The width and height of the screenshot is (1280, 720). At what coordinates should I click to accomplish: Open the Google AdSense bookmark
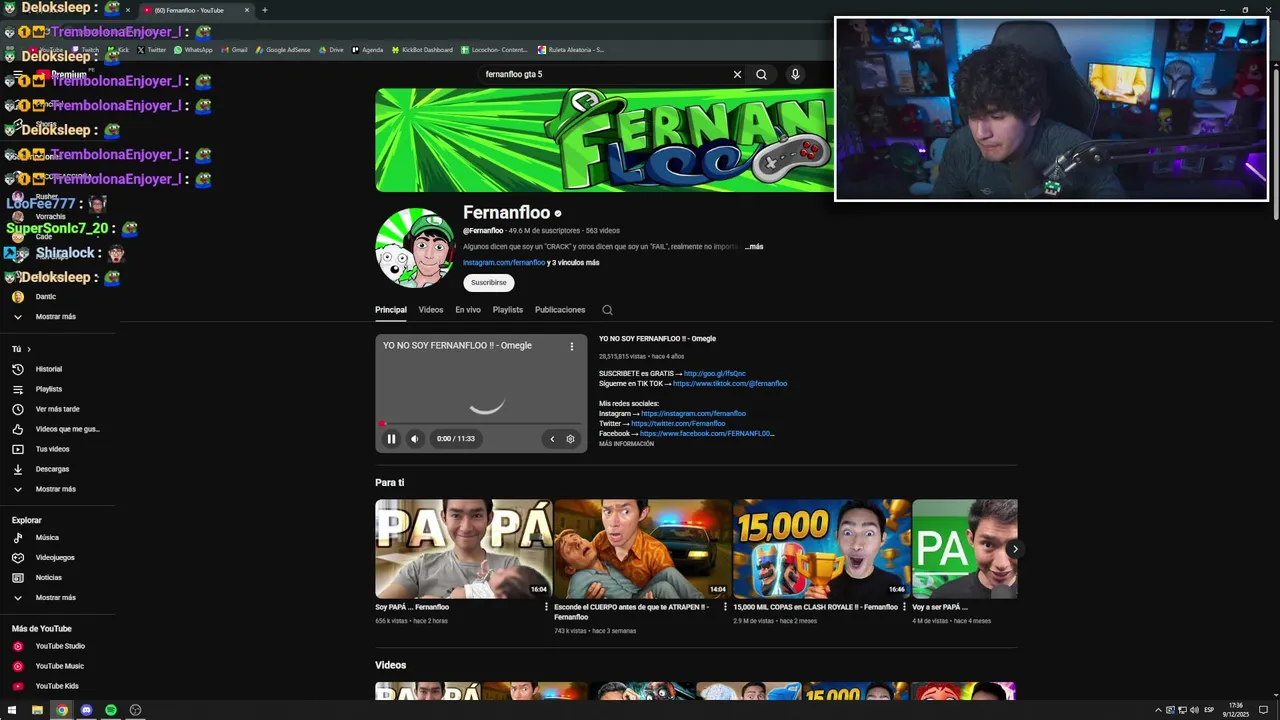click(281, 50)
